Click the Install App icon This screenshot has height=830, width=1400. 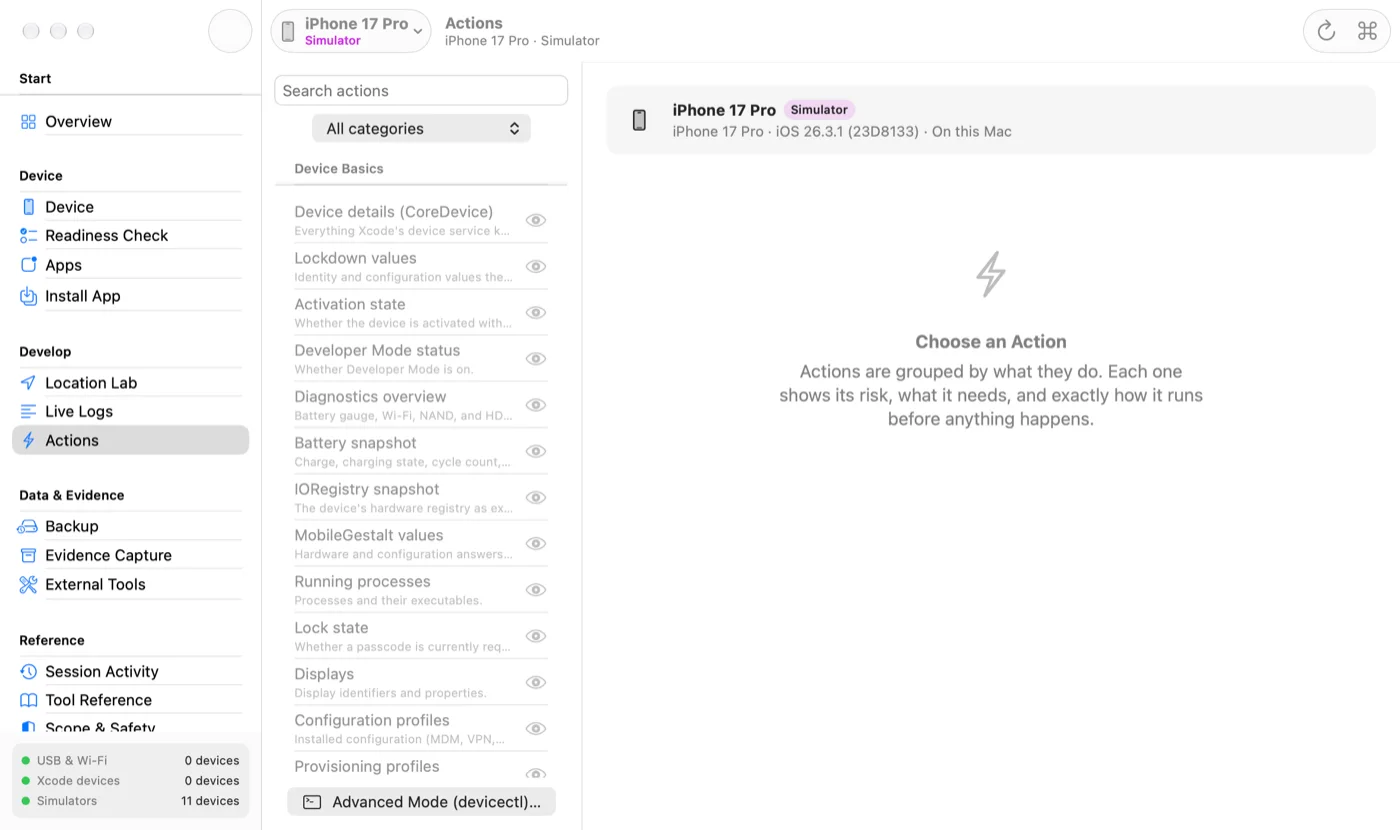click(x=28, y=297)
